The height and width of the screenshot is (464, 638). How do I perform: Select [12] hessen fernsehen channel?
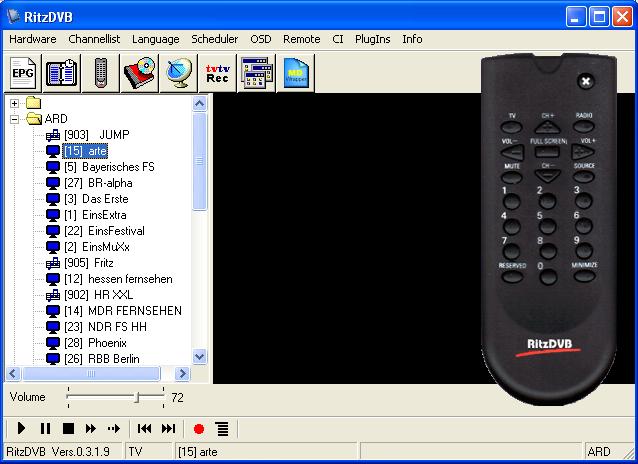click(x=118, y=279)
